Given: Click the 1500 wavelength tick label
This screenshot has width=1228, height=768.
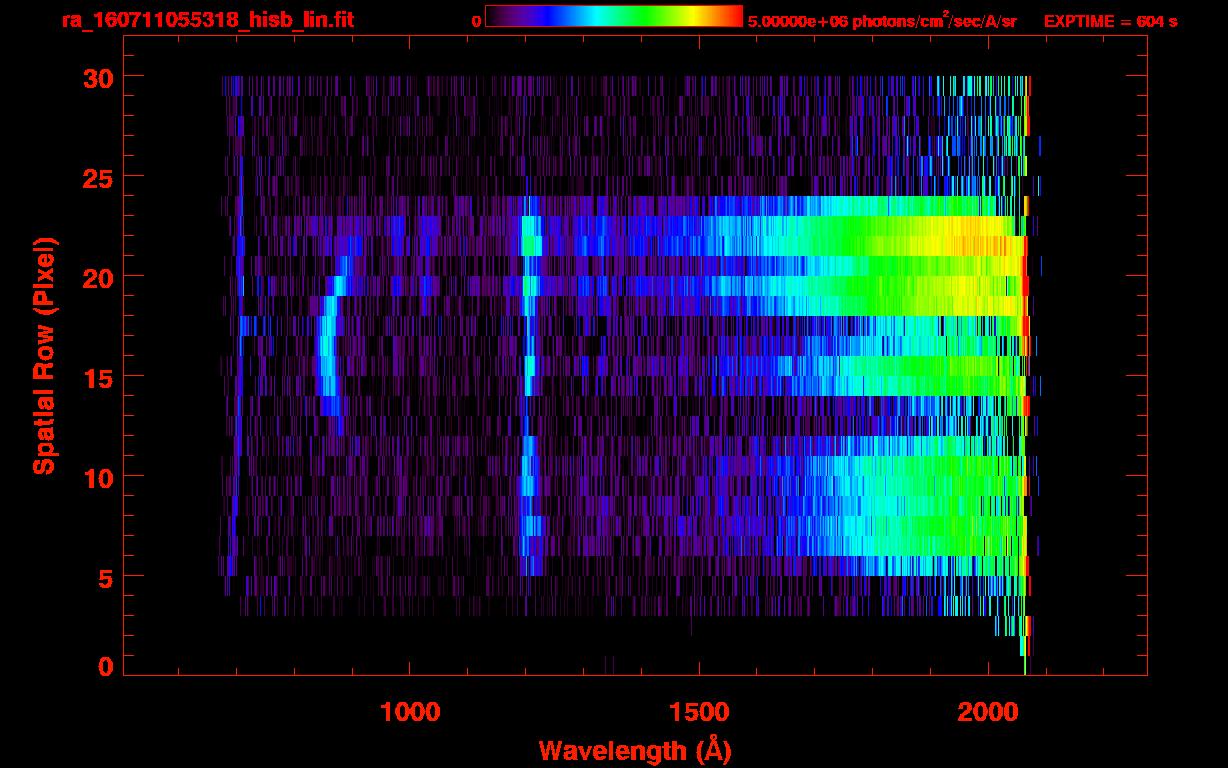Looking at the screenshot, I should click(698, 711).
